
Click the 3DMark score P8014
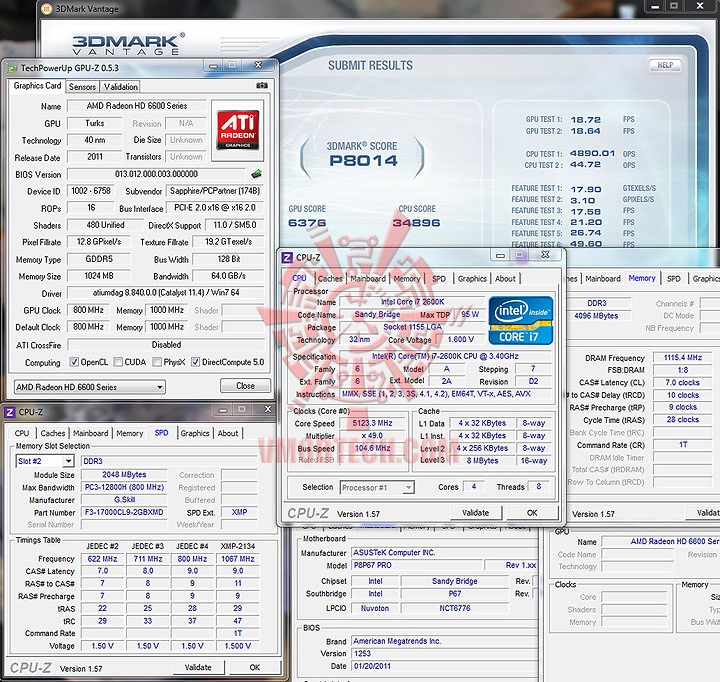[x=363, y=160]
